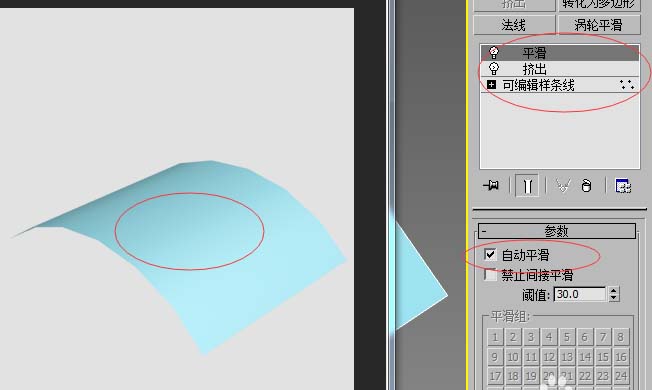The width and height of the screenshot is (652, 390).
Task: Click the 涡轮平滑 modifier button
Action: [599, 25]
